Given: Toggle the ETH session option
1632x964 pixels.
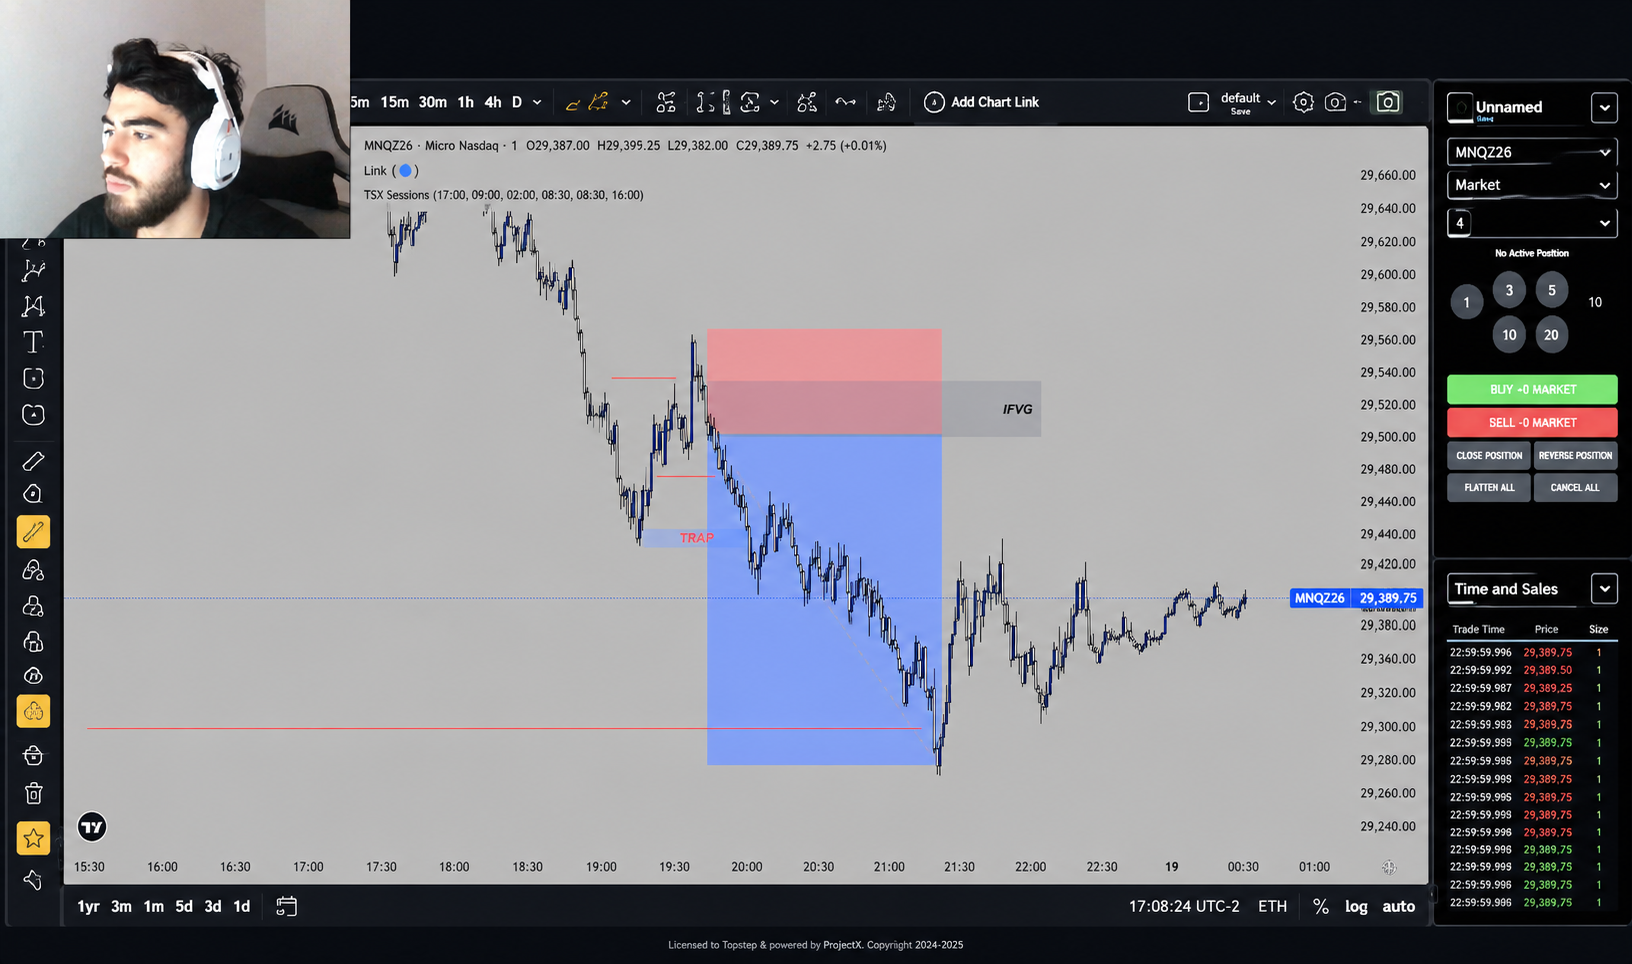Looking at the screenshot, I should [1272, 906].
